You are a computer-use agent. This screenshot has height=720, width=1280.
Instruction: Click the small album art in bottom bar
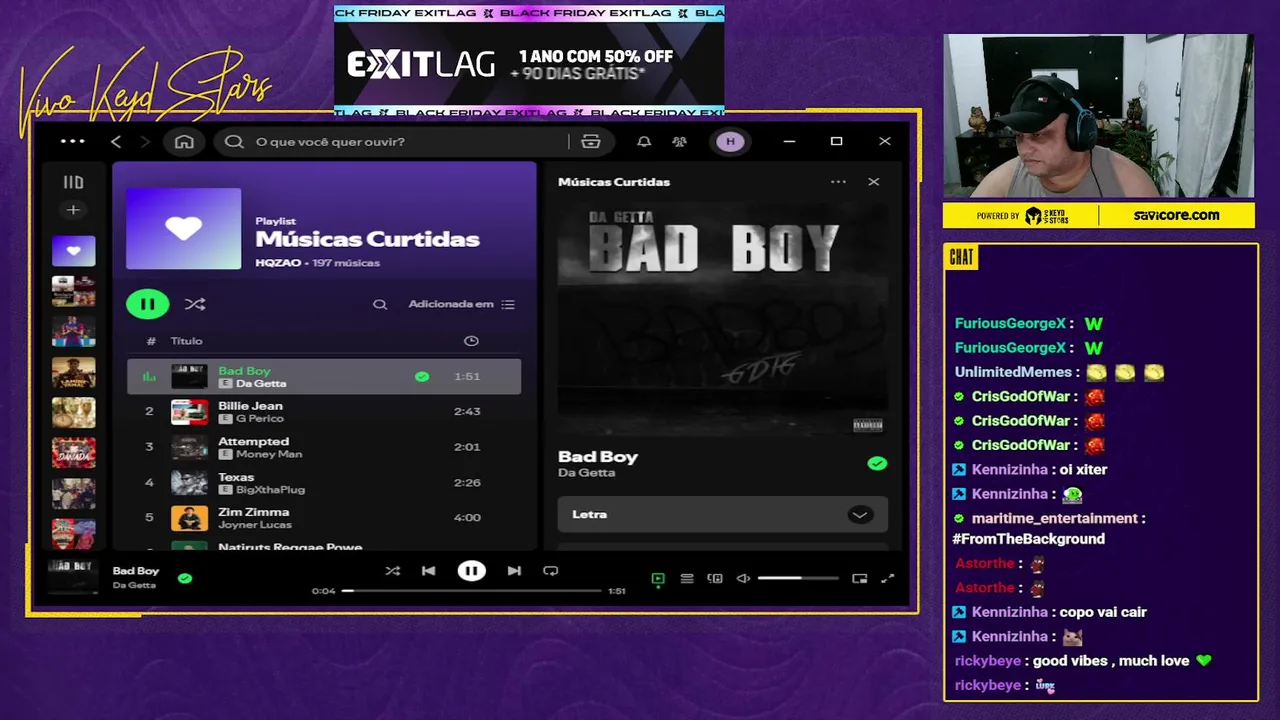click(73, 577)
